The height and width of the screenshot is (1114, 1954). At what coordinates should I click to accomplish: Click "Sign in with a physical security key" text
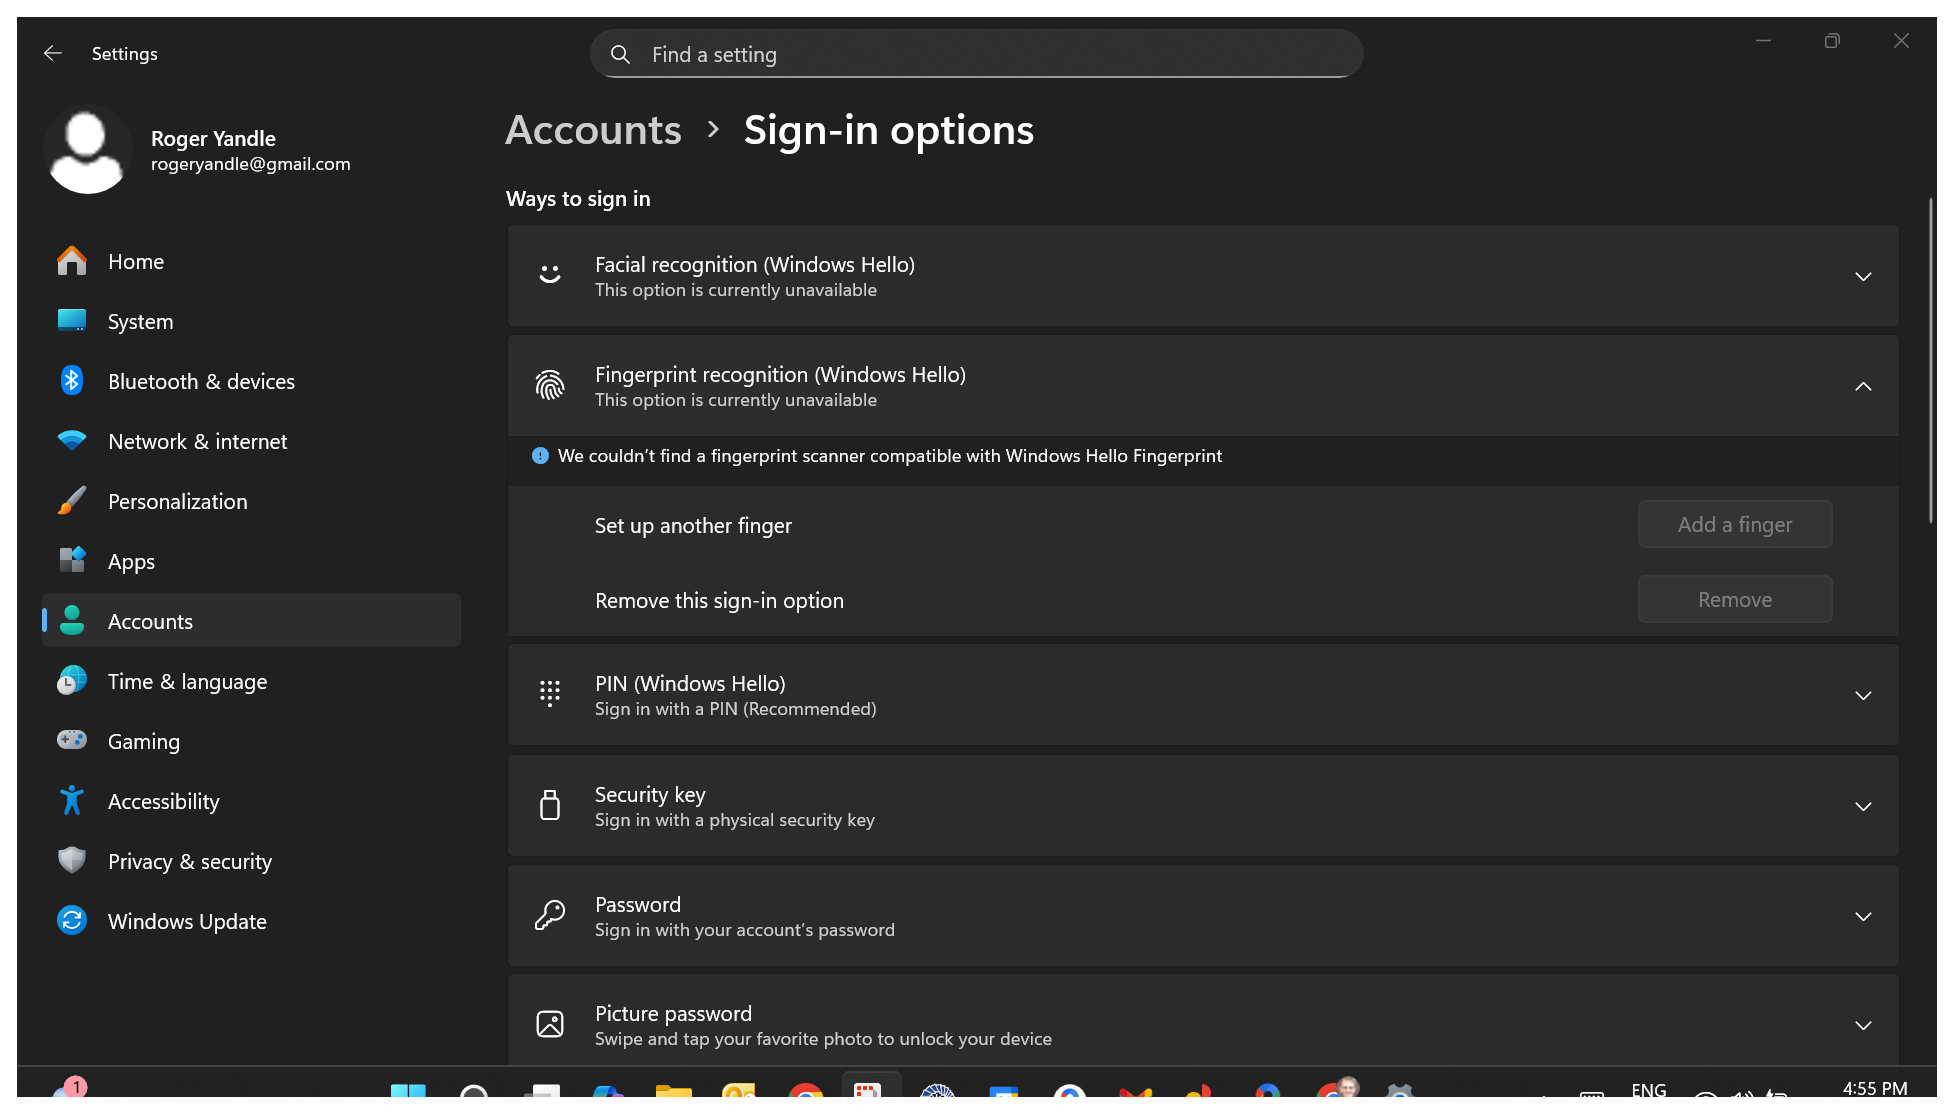click(x=735, y=820)
